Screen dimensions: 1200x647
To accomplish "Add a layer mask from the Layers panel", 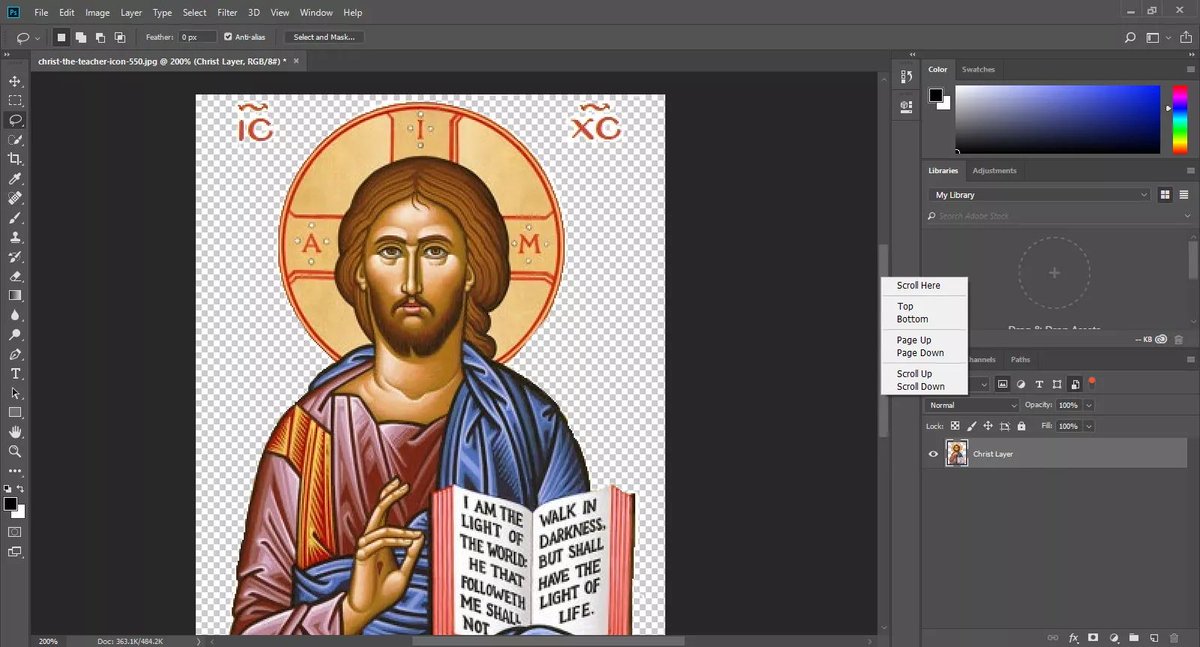I will click(1093, 637).
